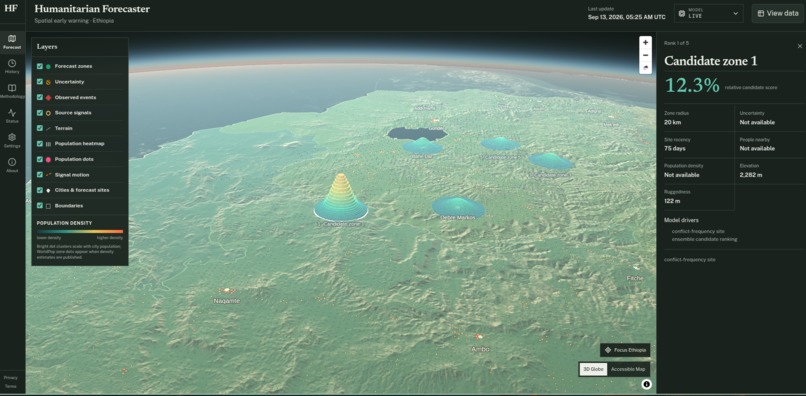806x396 pixels.
Task: Click the map attribution info icon
Action: (x=646, y=384)
